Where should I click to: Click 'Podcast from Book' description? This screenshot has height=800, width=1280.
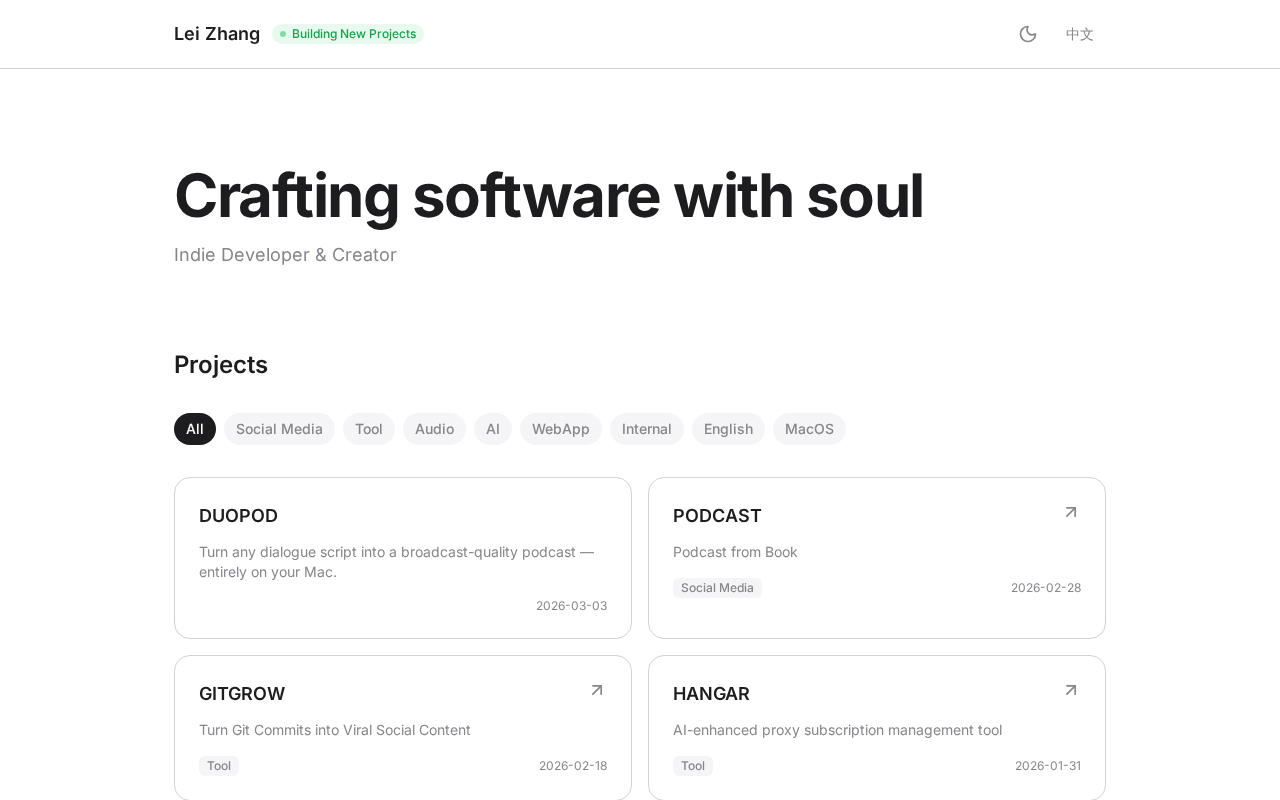click(735, 552)
